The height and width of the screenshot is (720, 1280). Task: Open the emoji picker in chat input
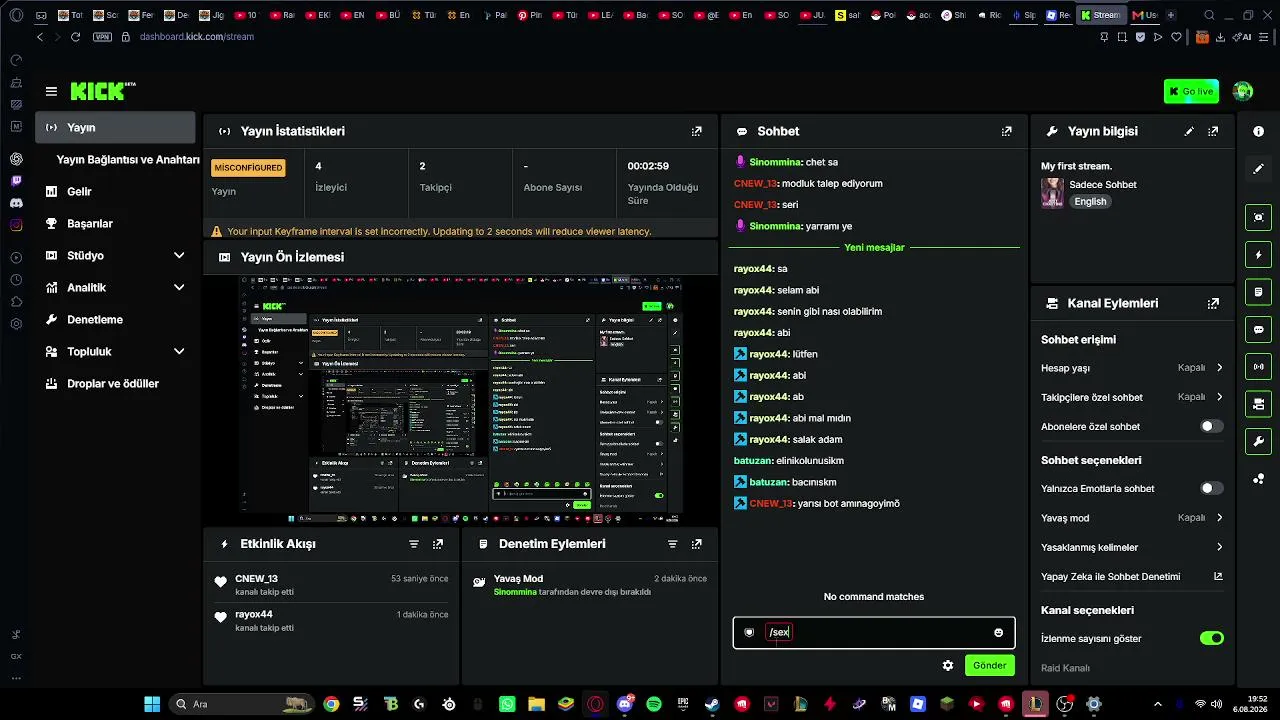click(998, 632)
